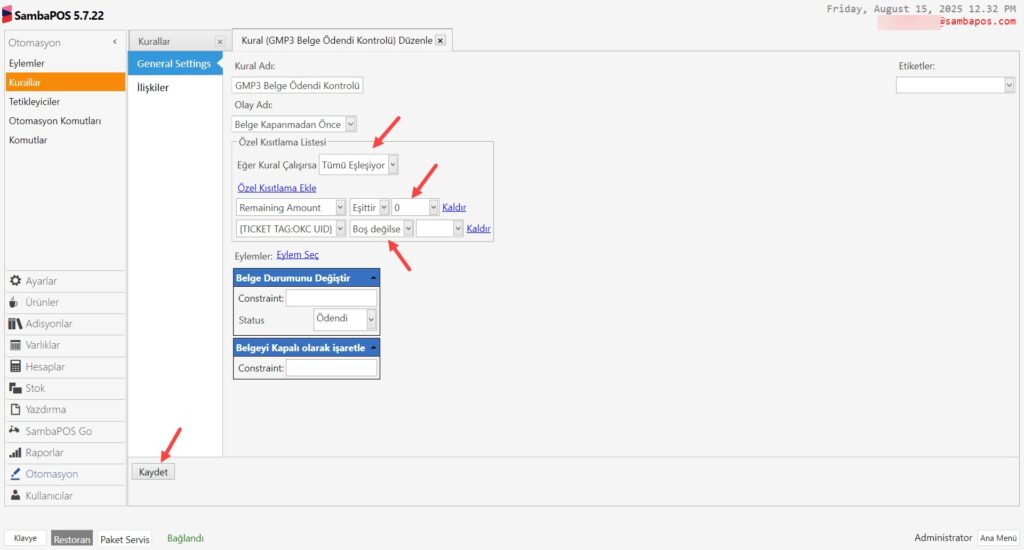Click the Adisyonlar books icon
1024x550 pixels.
click(15, 324)
